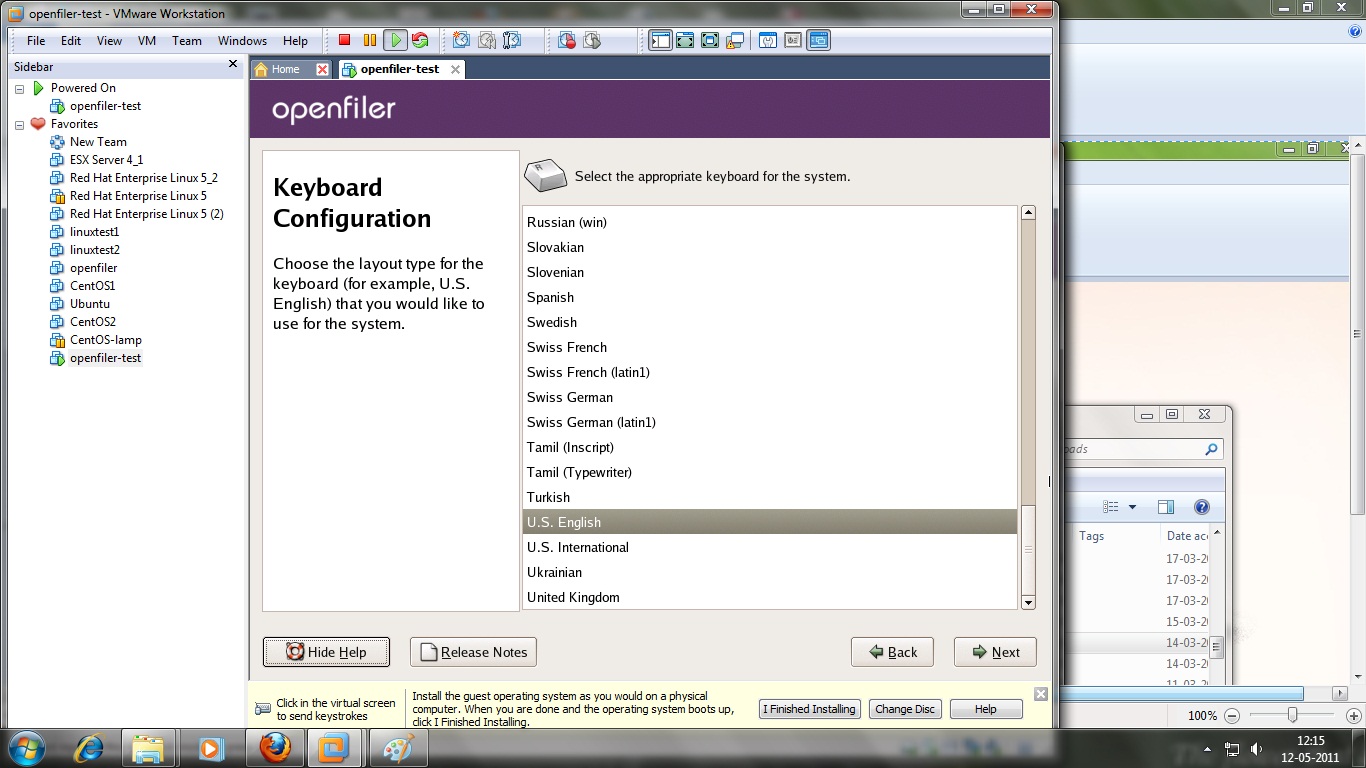Collapse the Favorites tree node
The image size is (1366, 768).
19,124
